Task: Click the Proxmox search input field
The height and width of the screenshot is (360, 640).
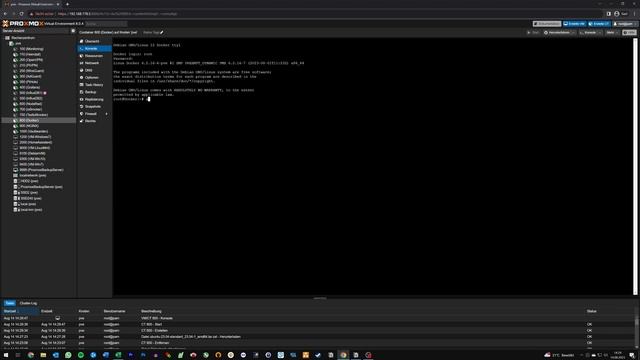Action: [x=106, y=24]
